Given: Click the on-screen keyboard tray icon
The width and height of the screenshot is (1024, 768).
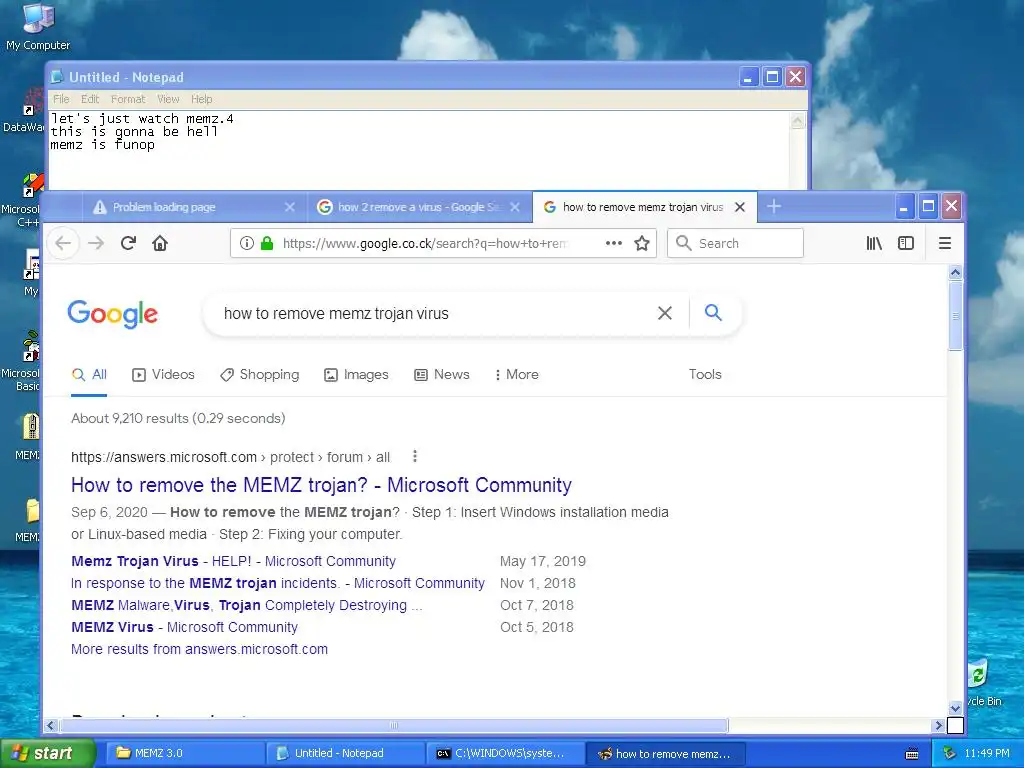Looking at the screenshot, I should (x=912, y=754).
